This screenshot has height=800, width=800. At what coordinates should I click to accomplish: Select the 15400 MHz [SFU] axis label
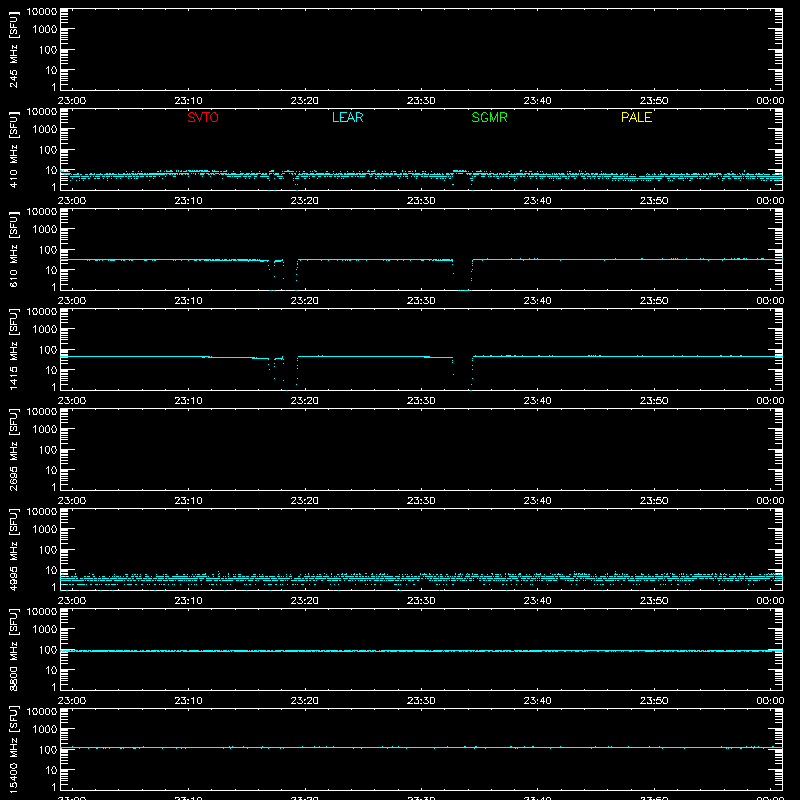point(13,749)
